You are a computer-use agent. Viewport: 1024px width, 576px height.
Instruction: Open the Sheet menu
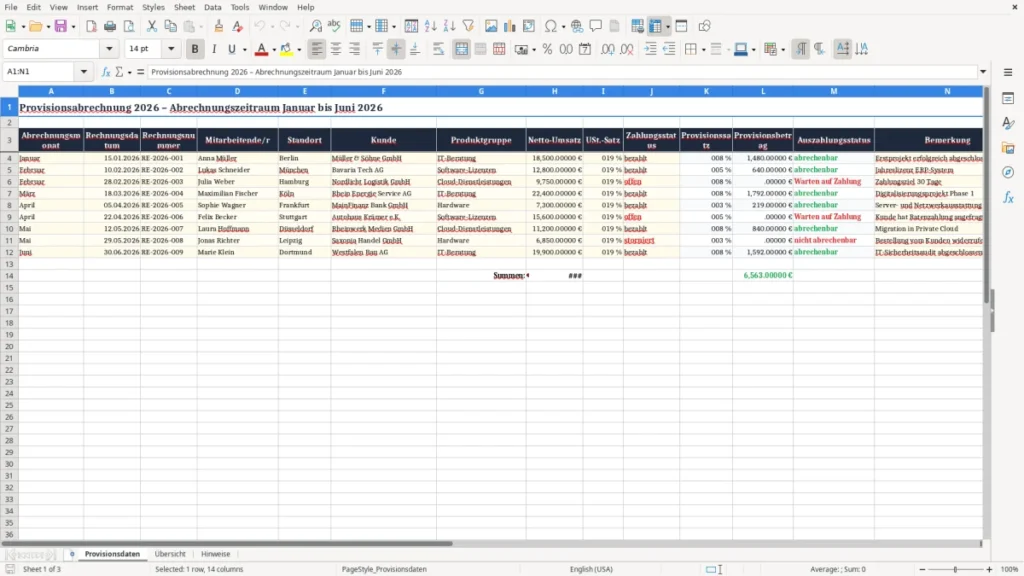tap(184, 7)
